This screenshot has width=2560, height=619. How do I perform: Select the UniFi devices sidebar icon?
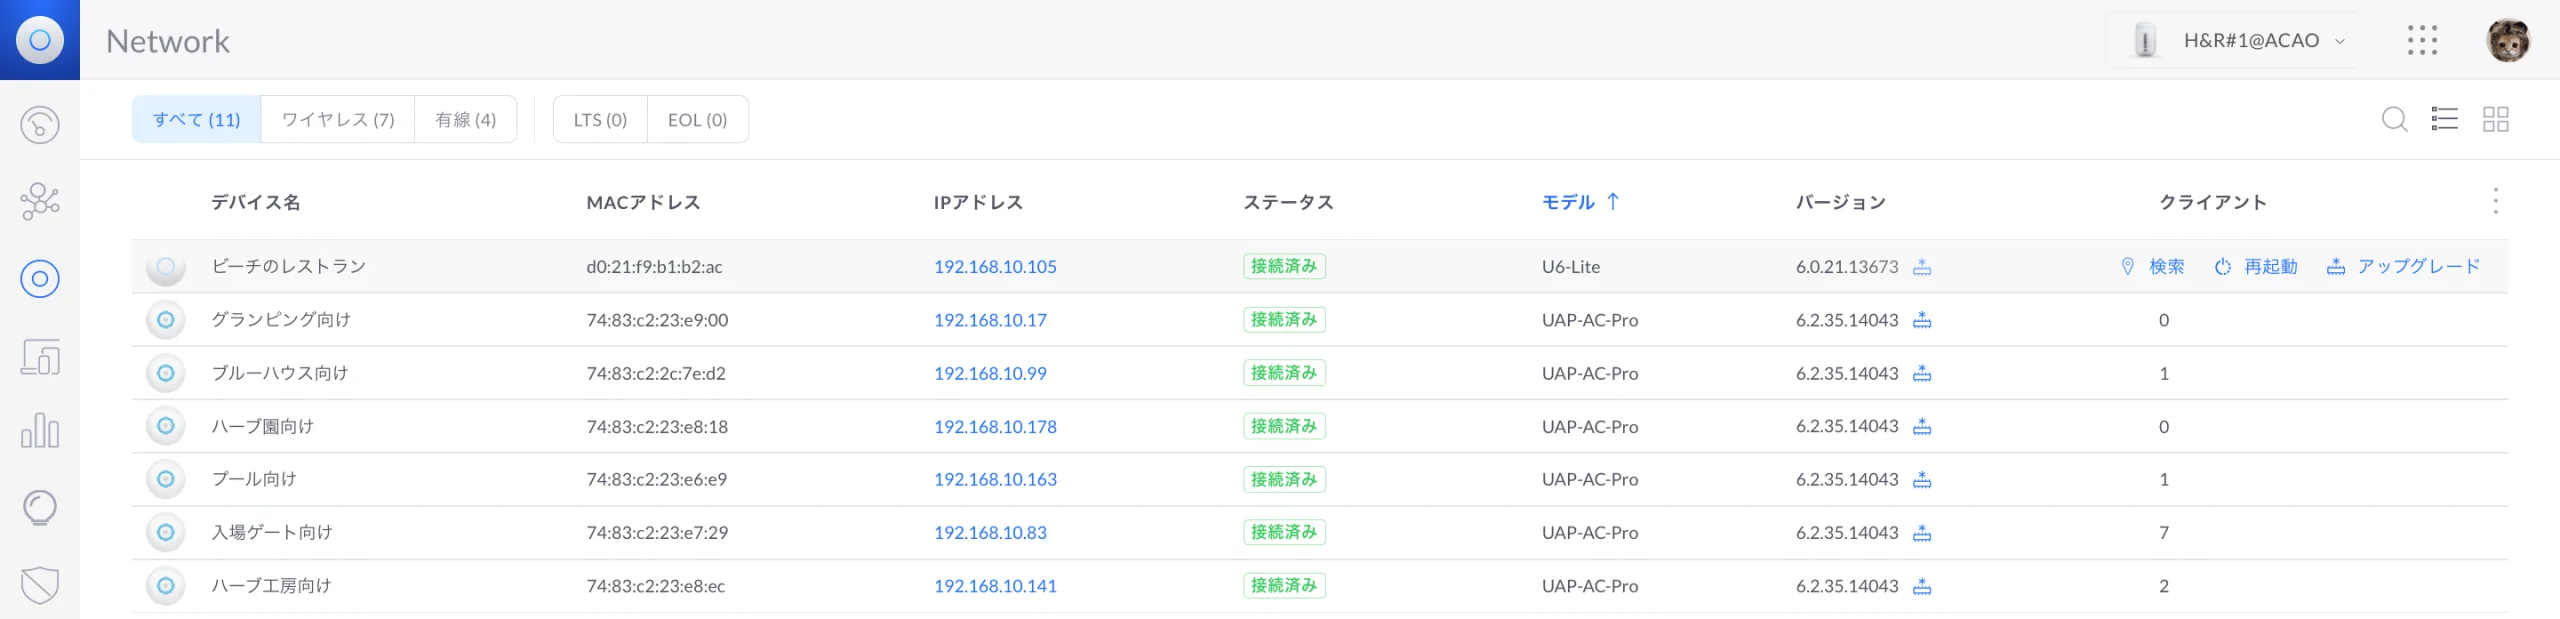click(x=40, y=279)
